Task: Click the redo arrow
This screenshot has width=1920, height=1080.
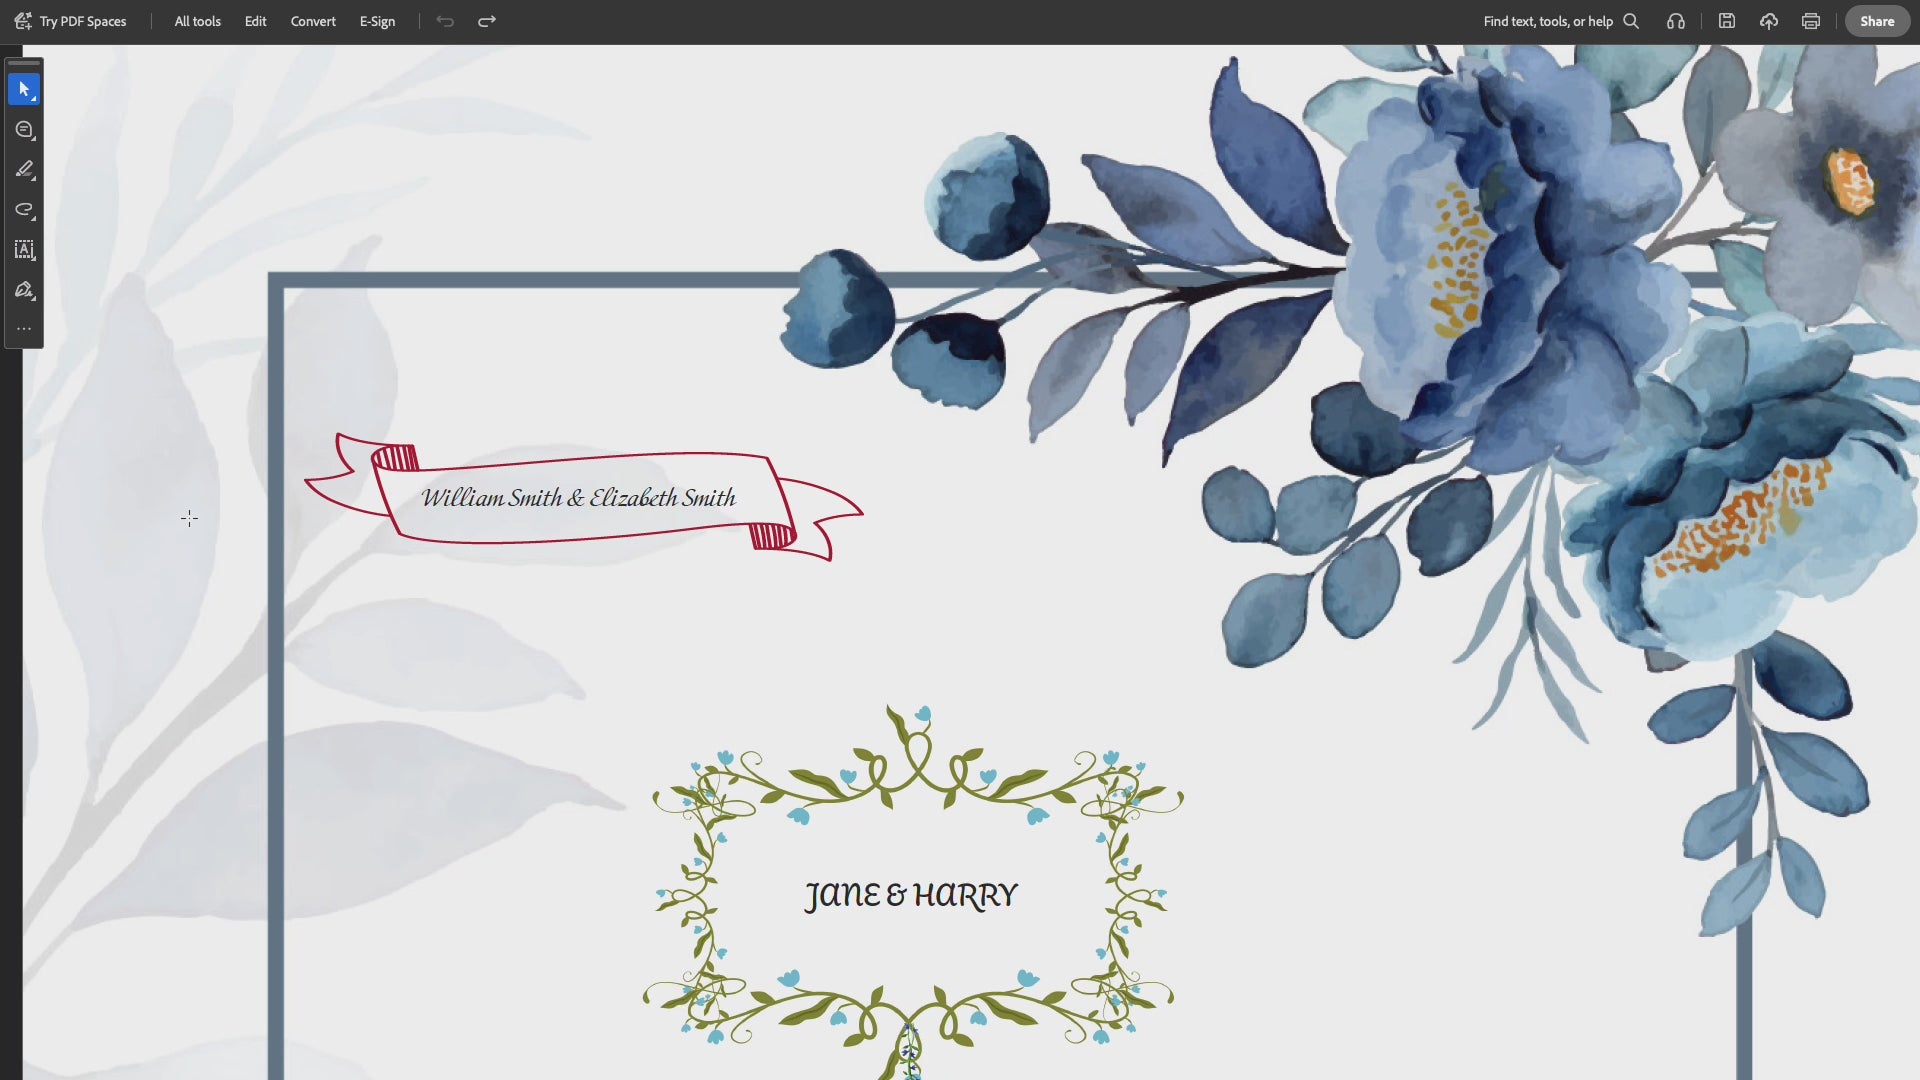Action: [x=487, y=21]
